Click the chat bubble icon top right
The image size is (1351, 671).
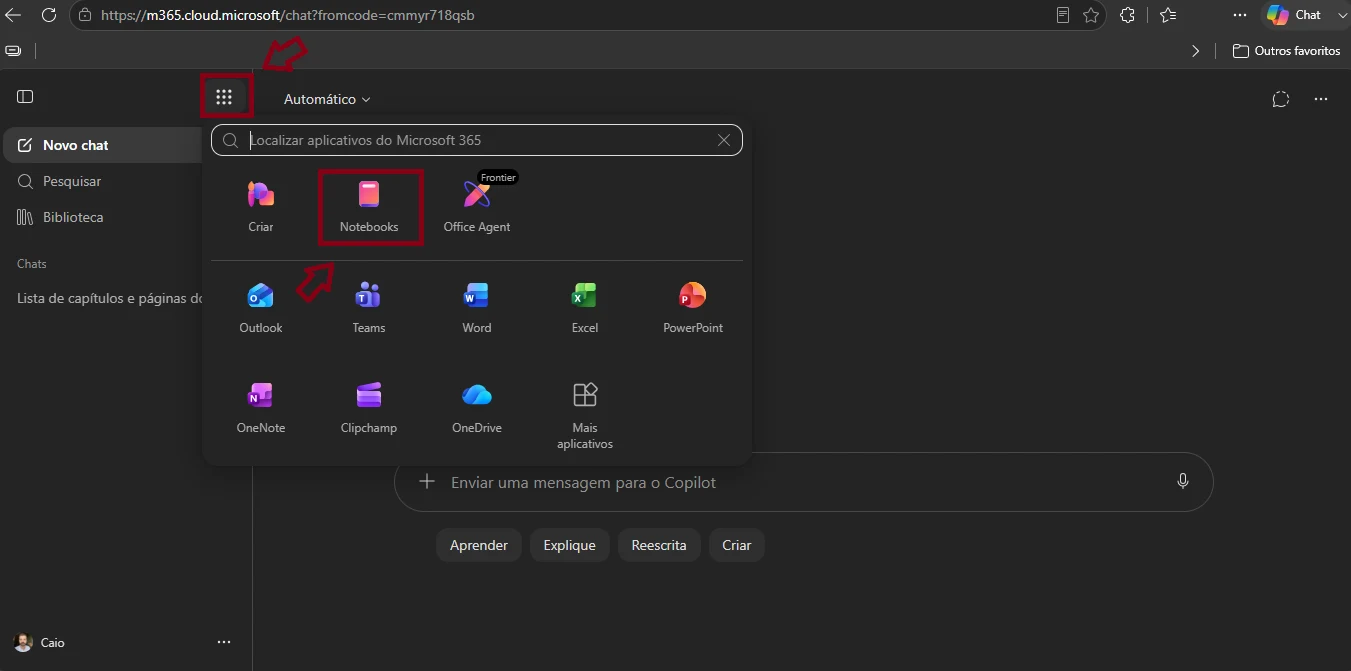coord(1281,99)
